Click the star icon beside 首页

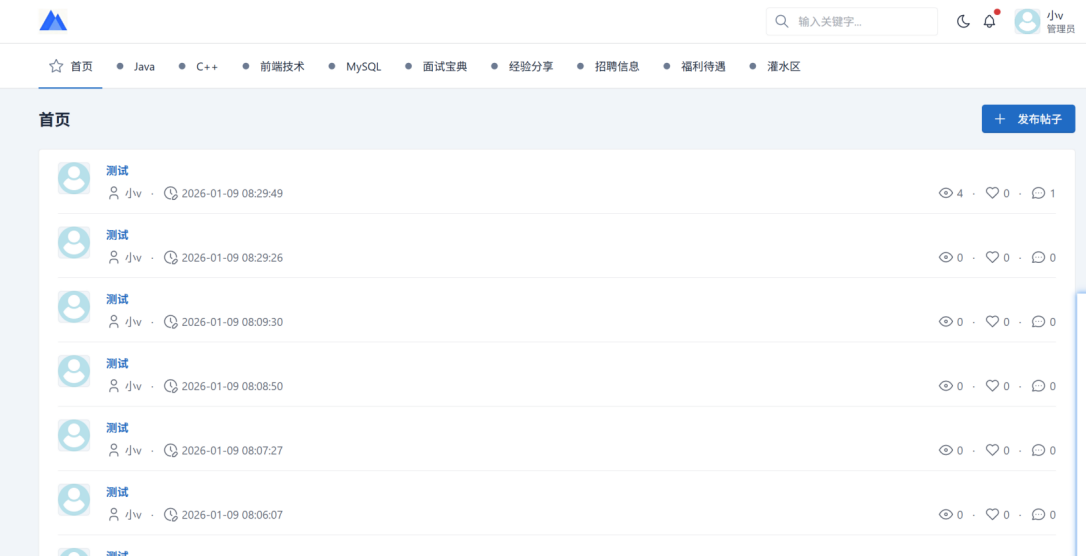[x=56, y=67]
